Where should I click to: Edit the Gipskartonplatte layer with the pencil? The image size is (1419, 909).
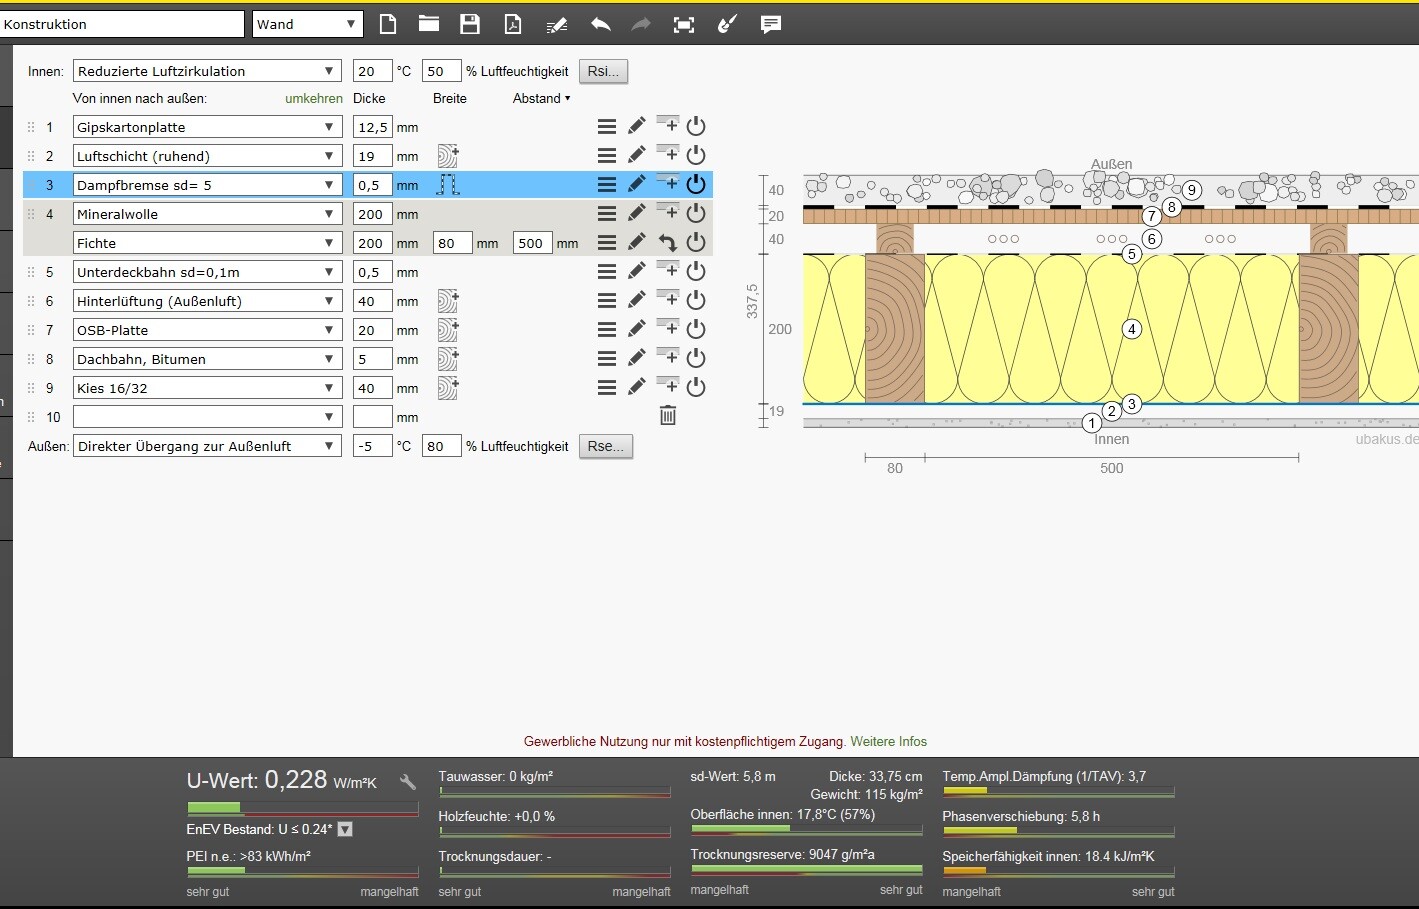[636, 127]
